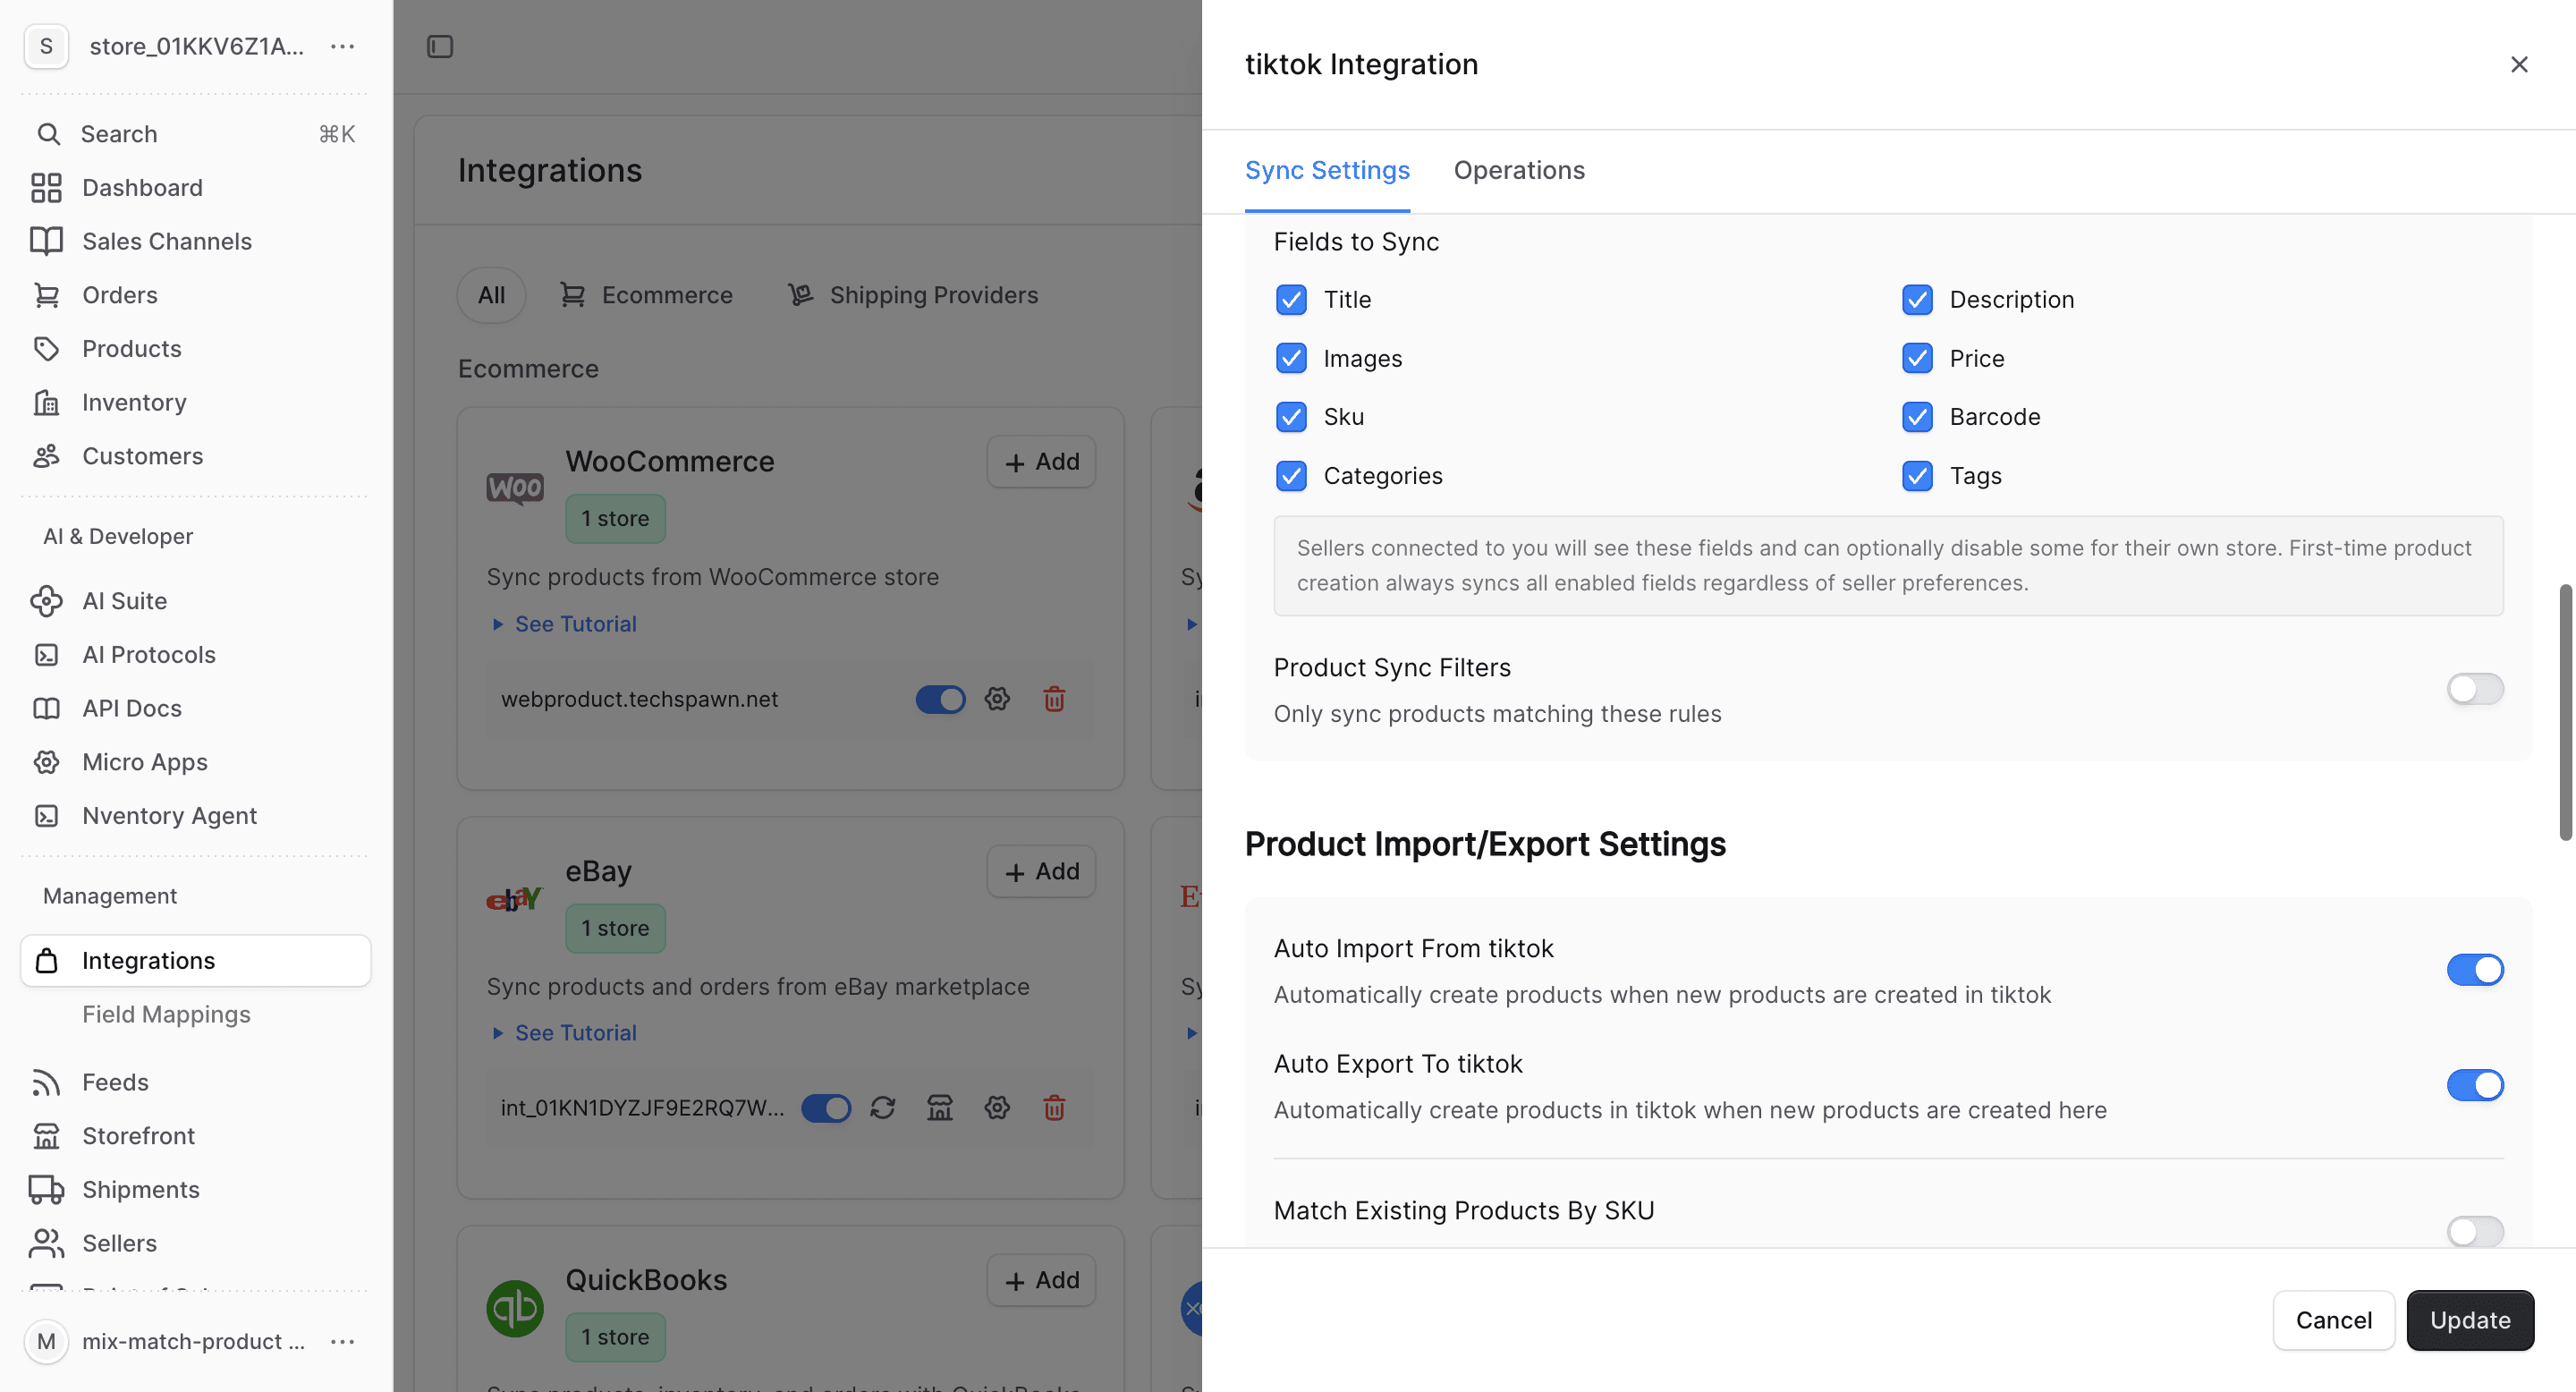
Task: Enable Match Existing Products By SKU
Action: [x=2475, y=1232]
